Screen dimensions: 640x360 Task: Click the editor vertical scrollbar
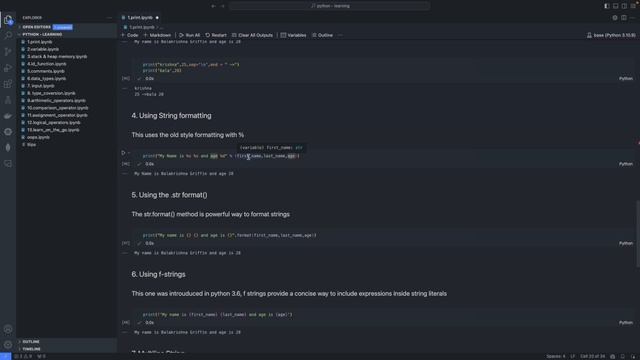(638, 234)
